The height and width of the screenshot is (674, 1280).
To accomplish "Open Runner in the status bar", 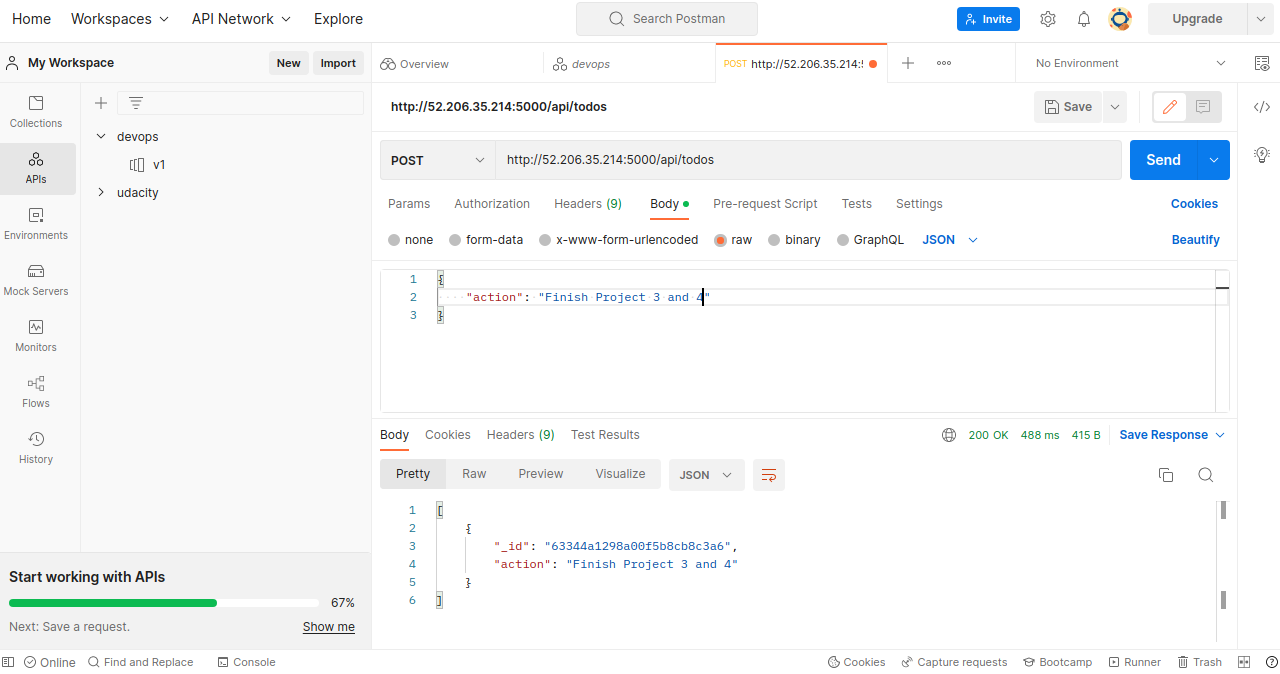I will 1134,662.
